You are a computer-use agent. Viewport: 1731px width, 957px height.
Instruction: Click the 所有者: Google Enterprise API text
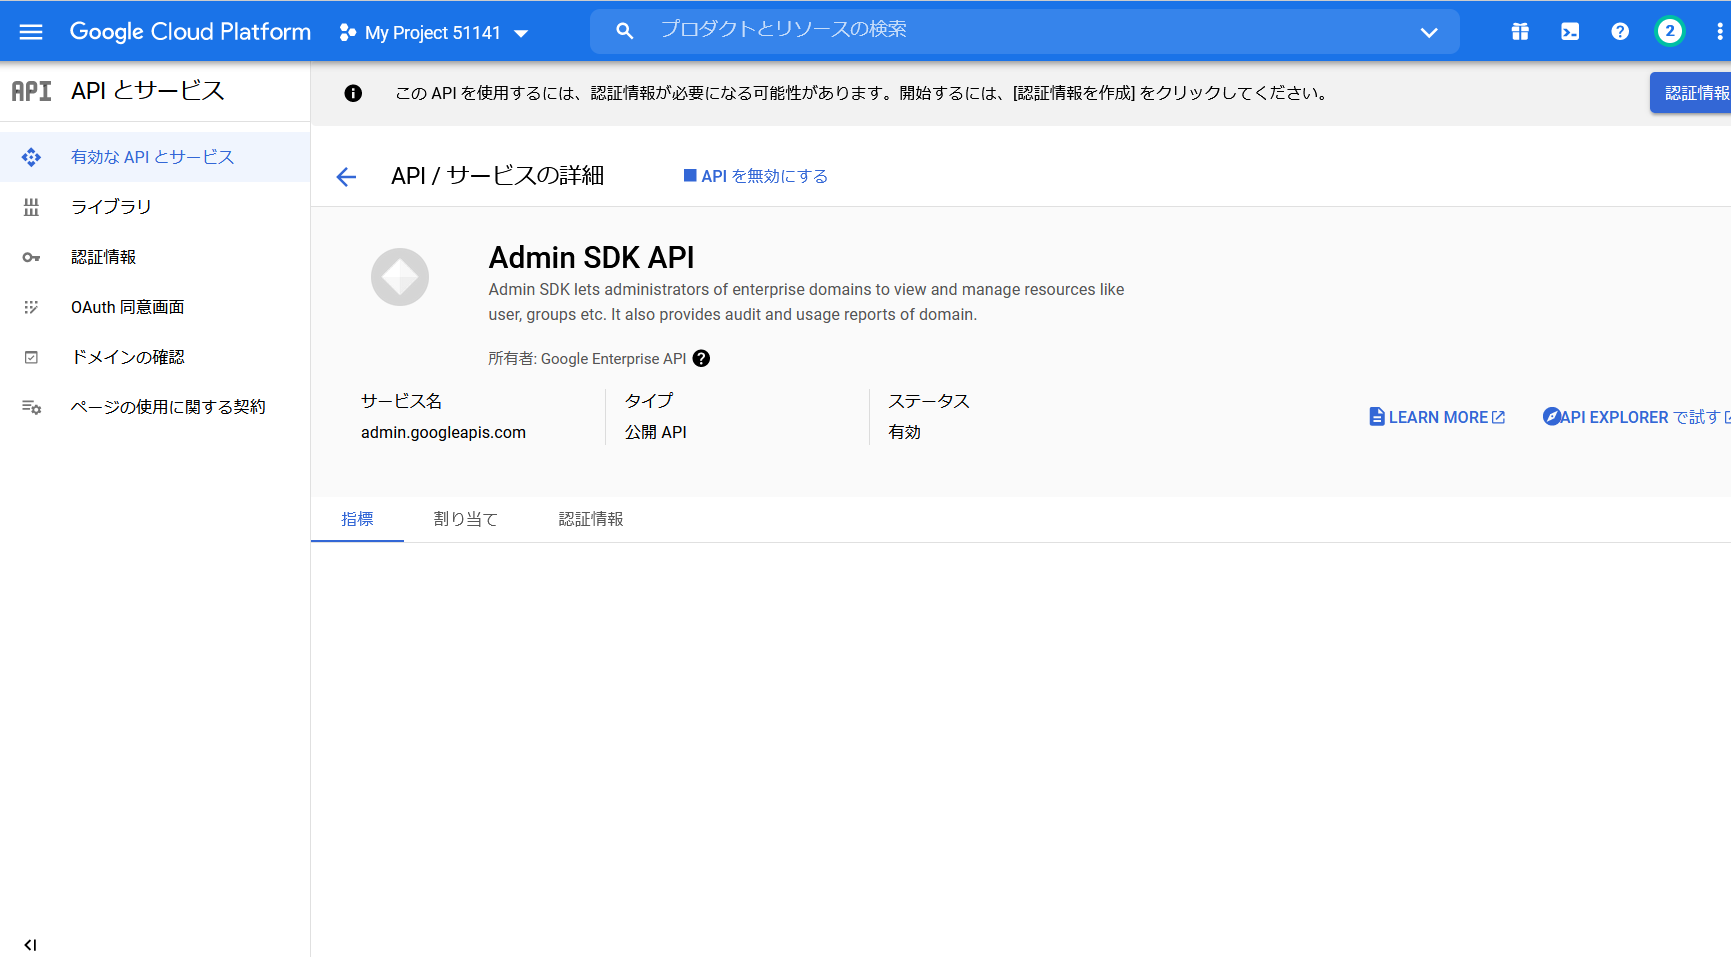pos(587,359)
